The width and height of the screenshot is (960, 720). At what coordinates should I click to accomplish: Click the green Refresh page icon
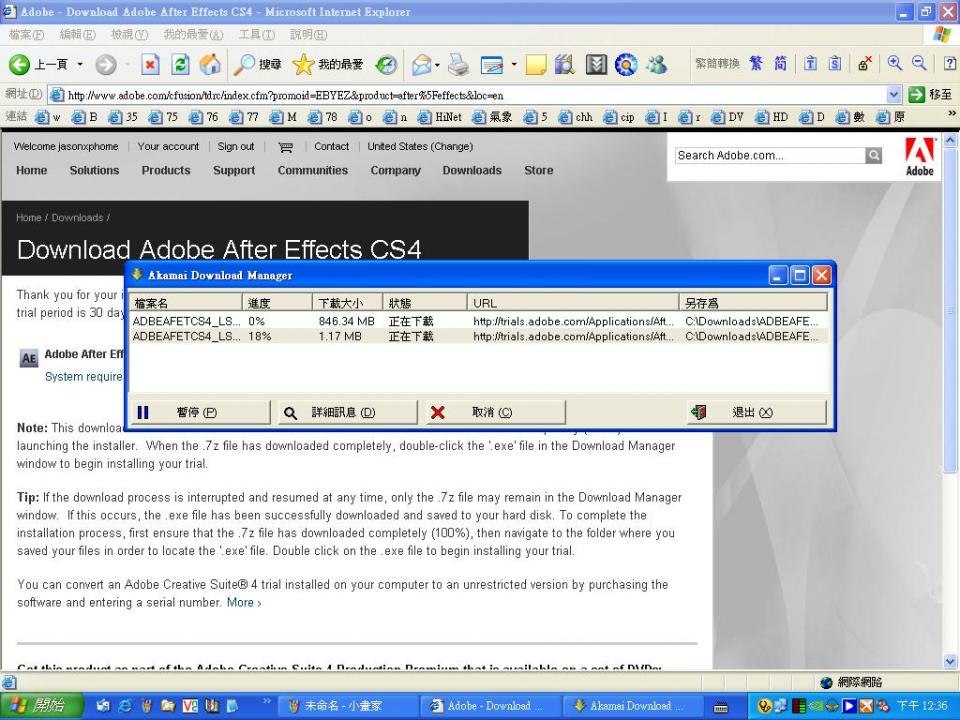coord(180,65)
